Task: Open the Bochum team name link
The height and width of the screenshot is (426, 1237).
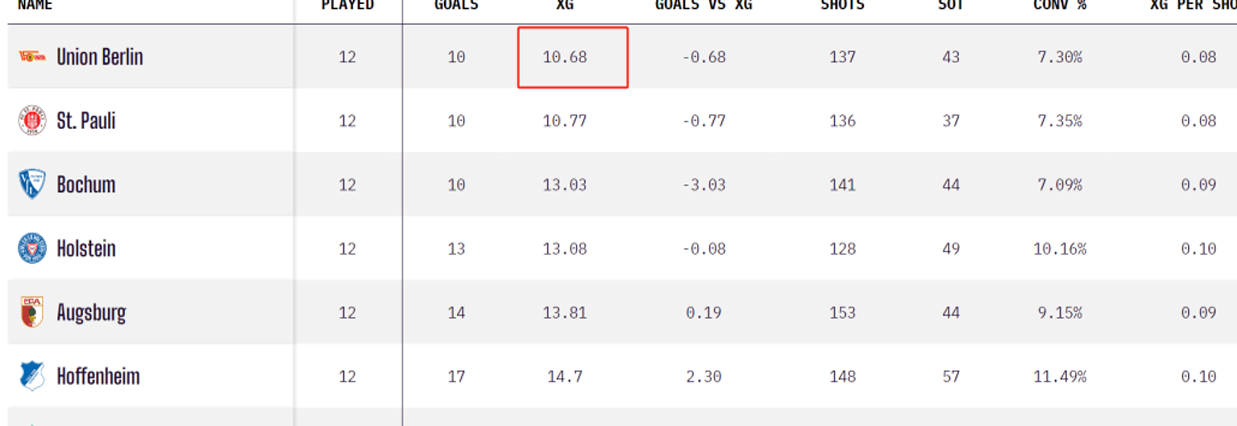Action: tap(86, 185)
